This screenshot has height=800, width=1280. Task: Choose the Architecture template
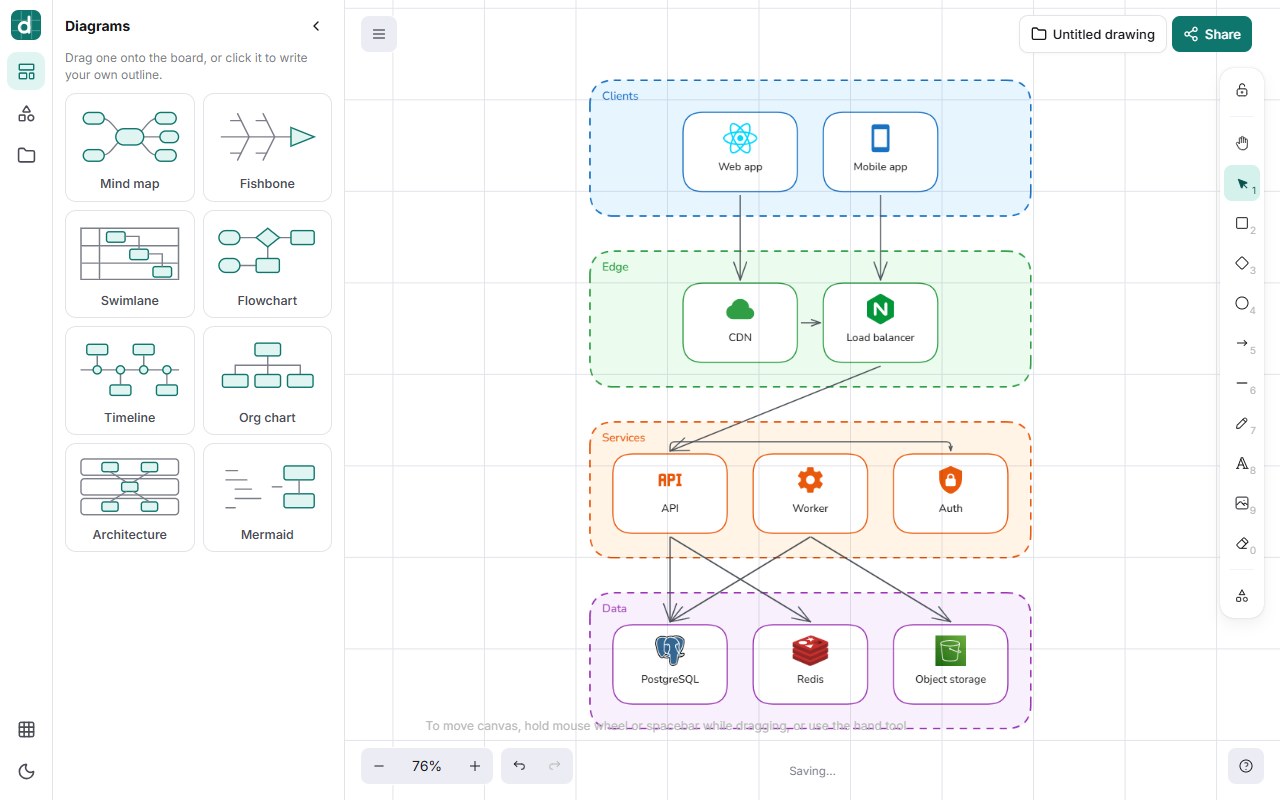click(x=130, y=498)
